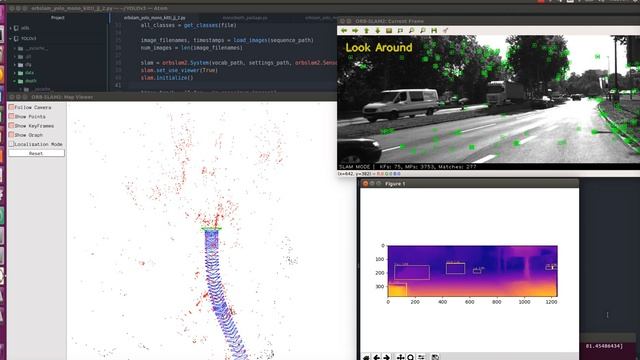Viewport: 640px width, 360px height.
Task: Open configure subplots in Figure 1 toolbar
Action: click(421, 358)
